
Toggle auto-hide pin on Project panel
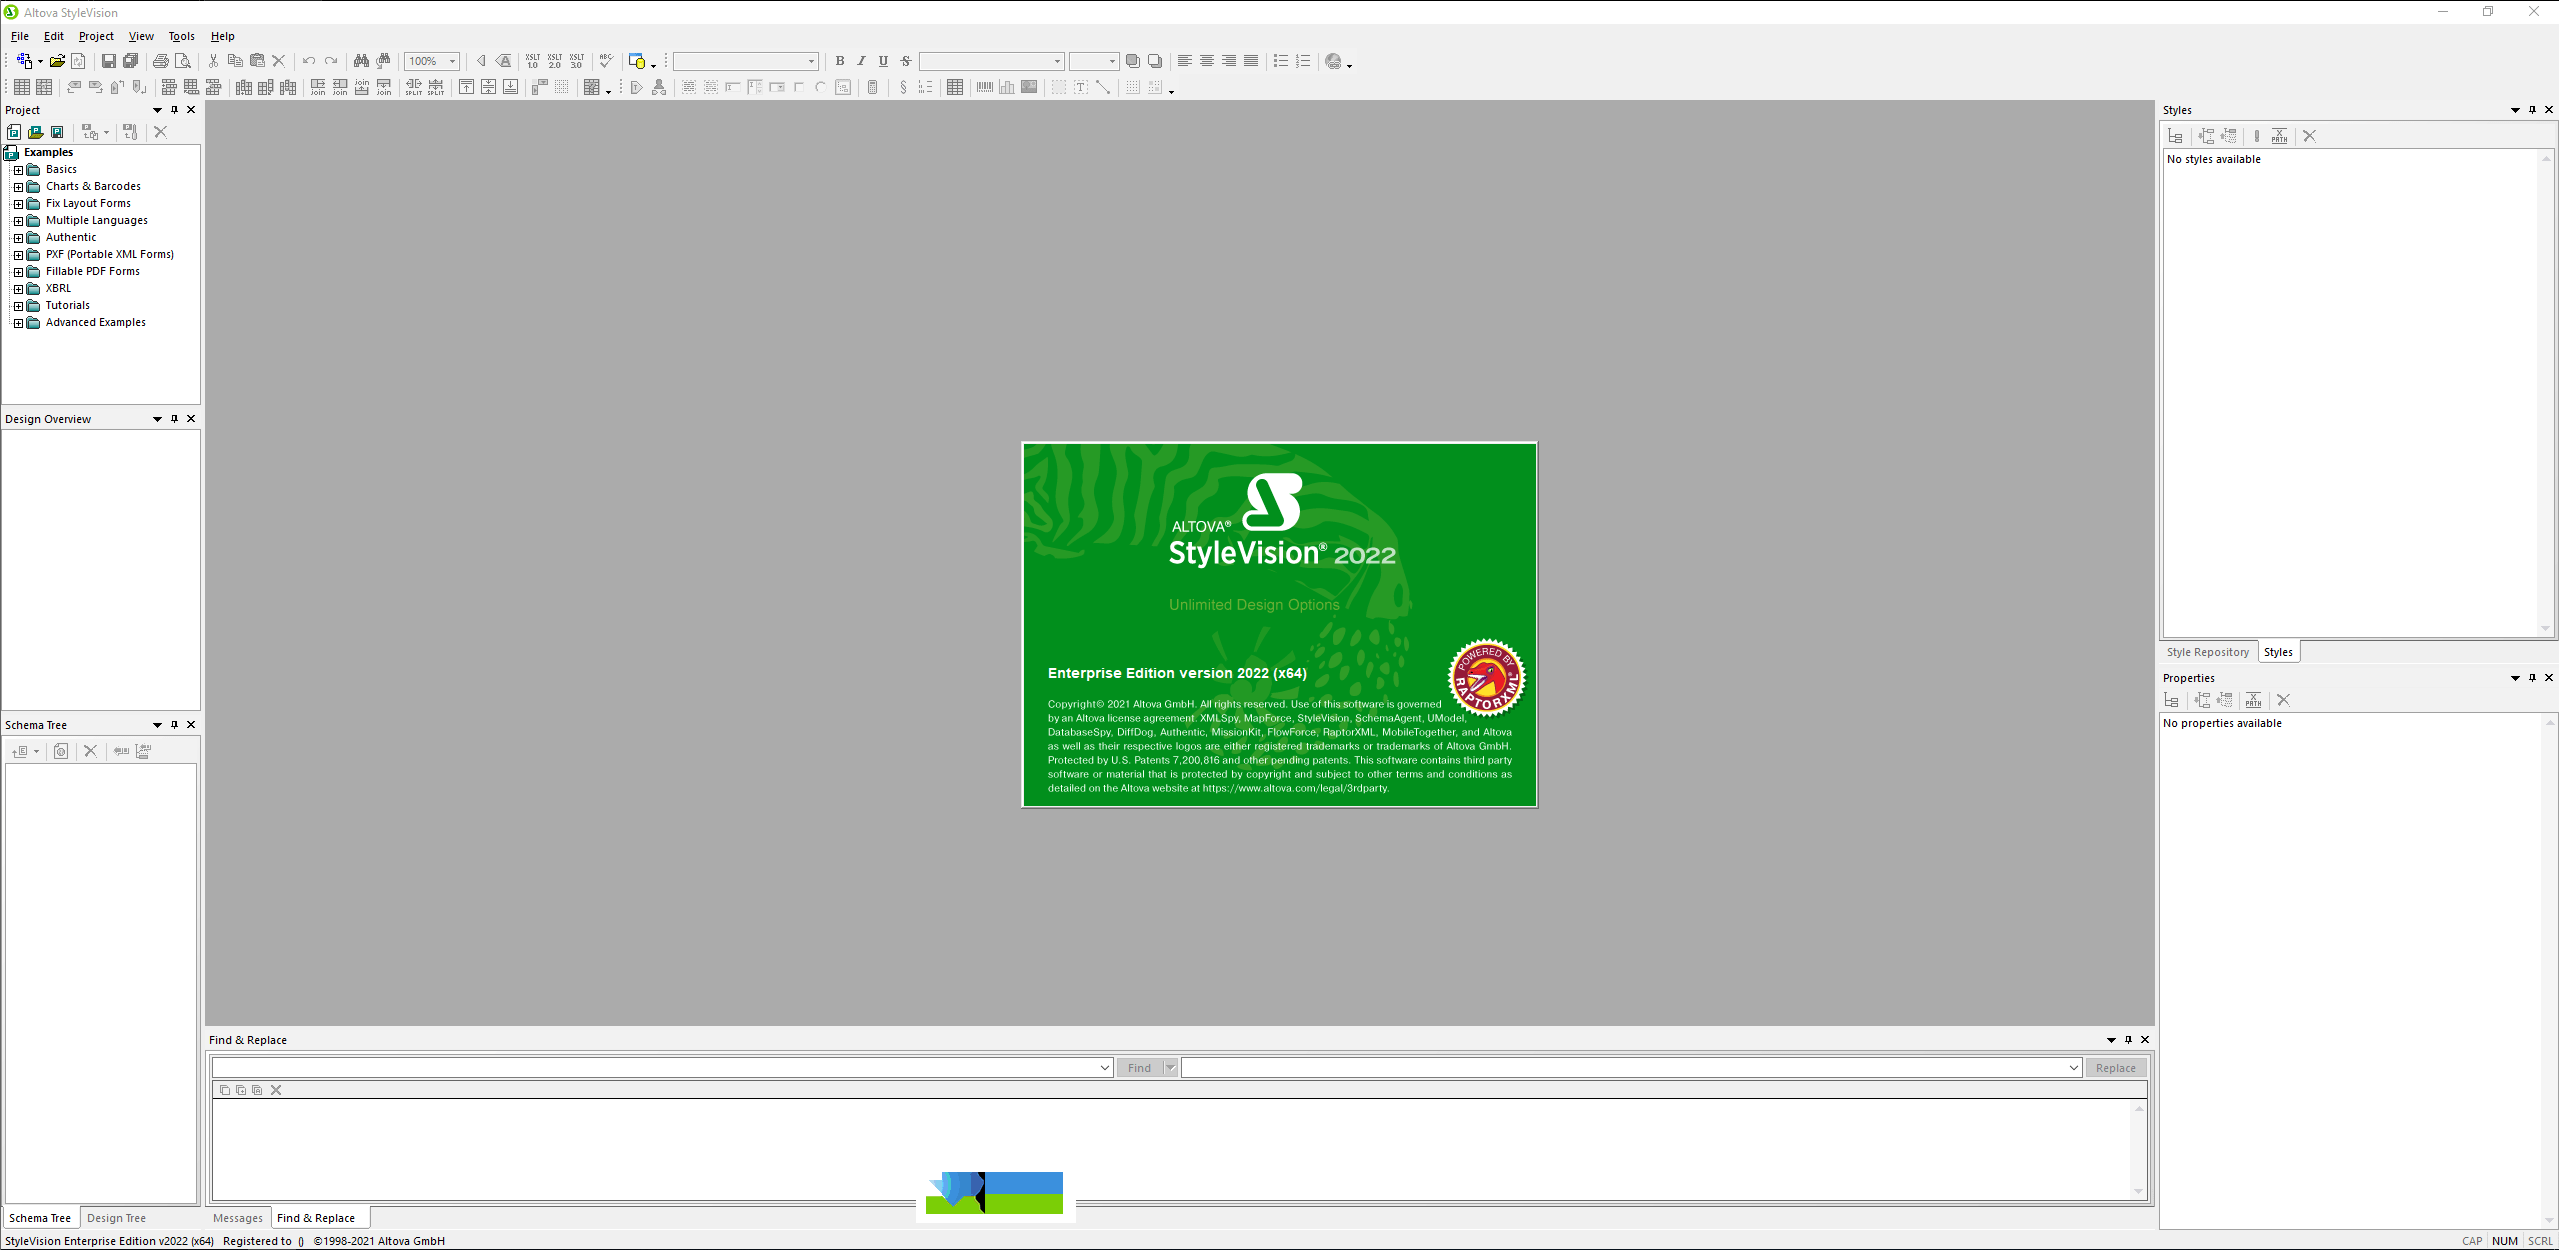174,110
